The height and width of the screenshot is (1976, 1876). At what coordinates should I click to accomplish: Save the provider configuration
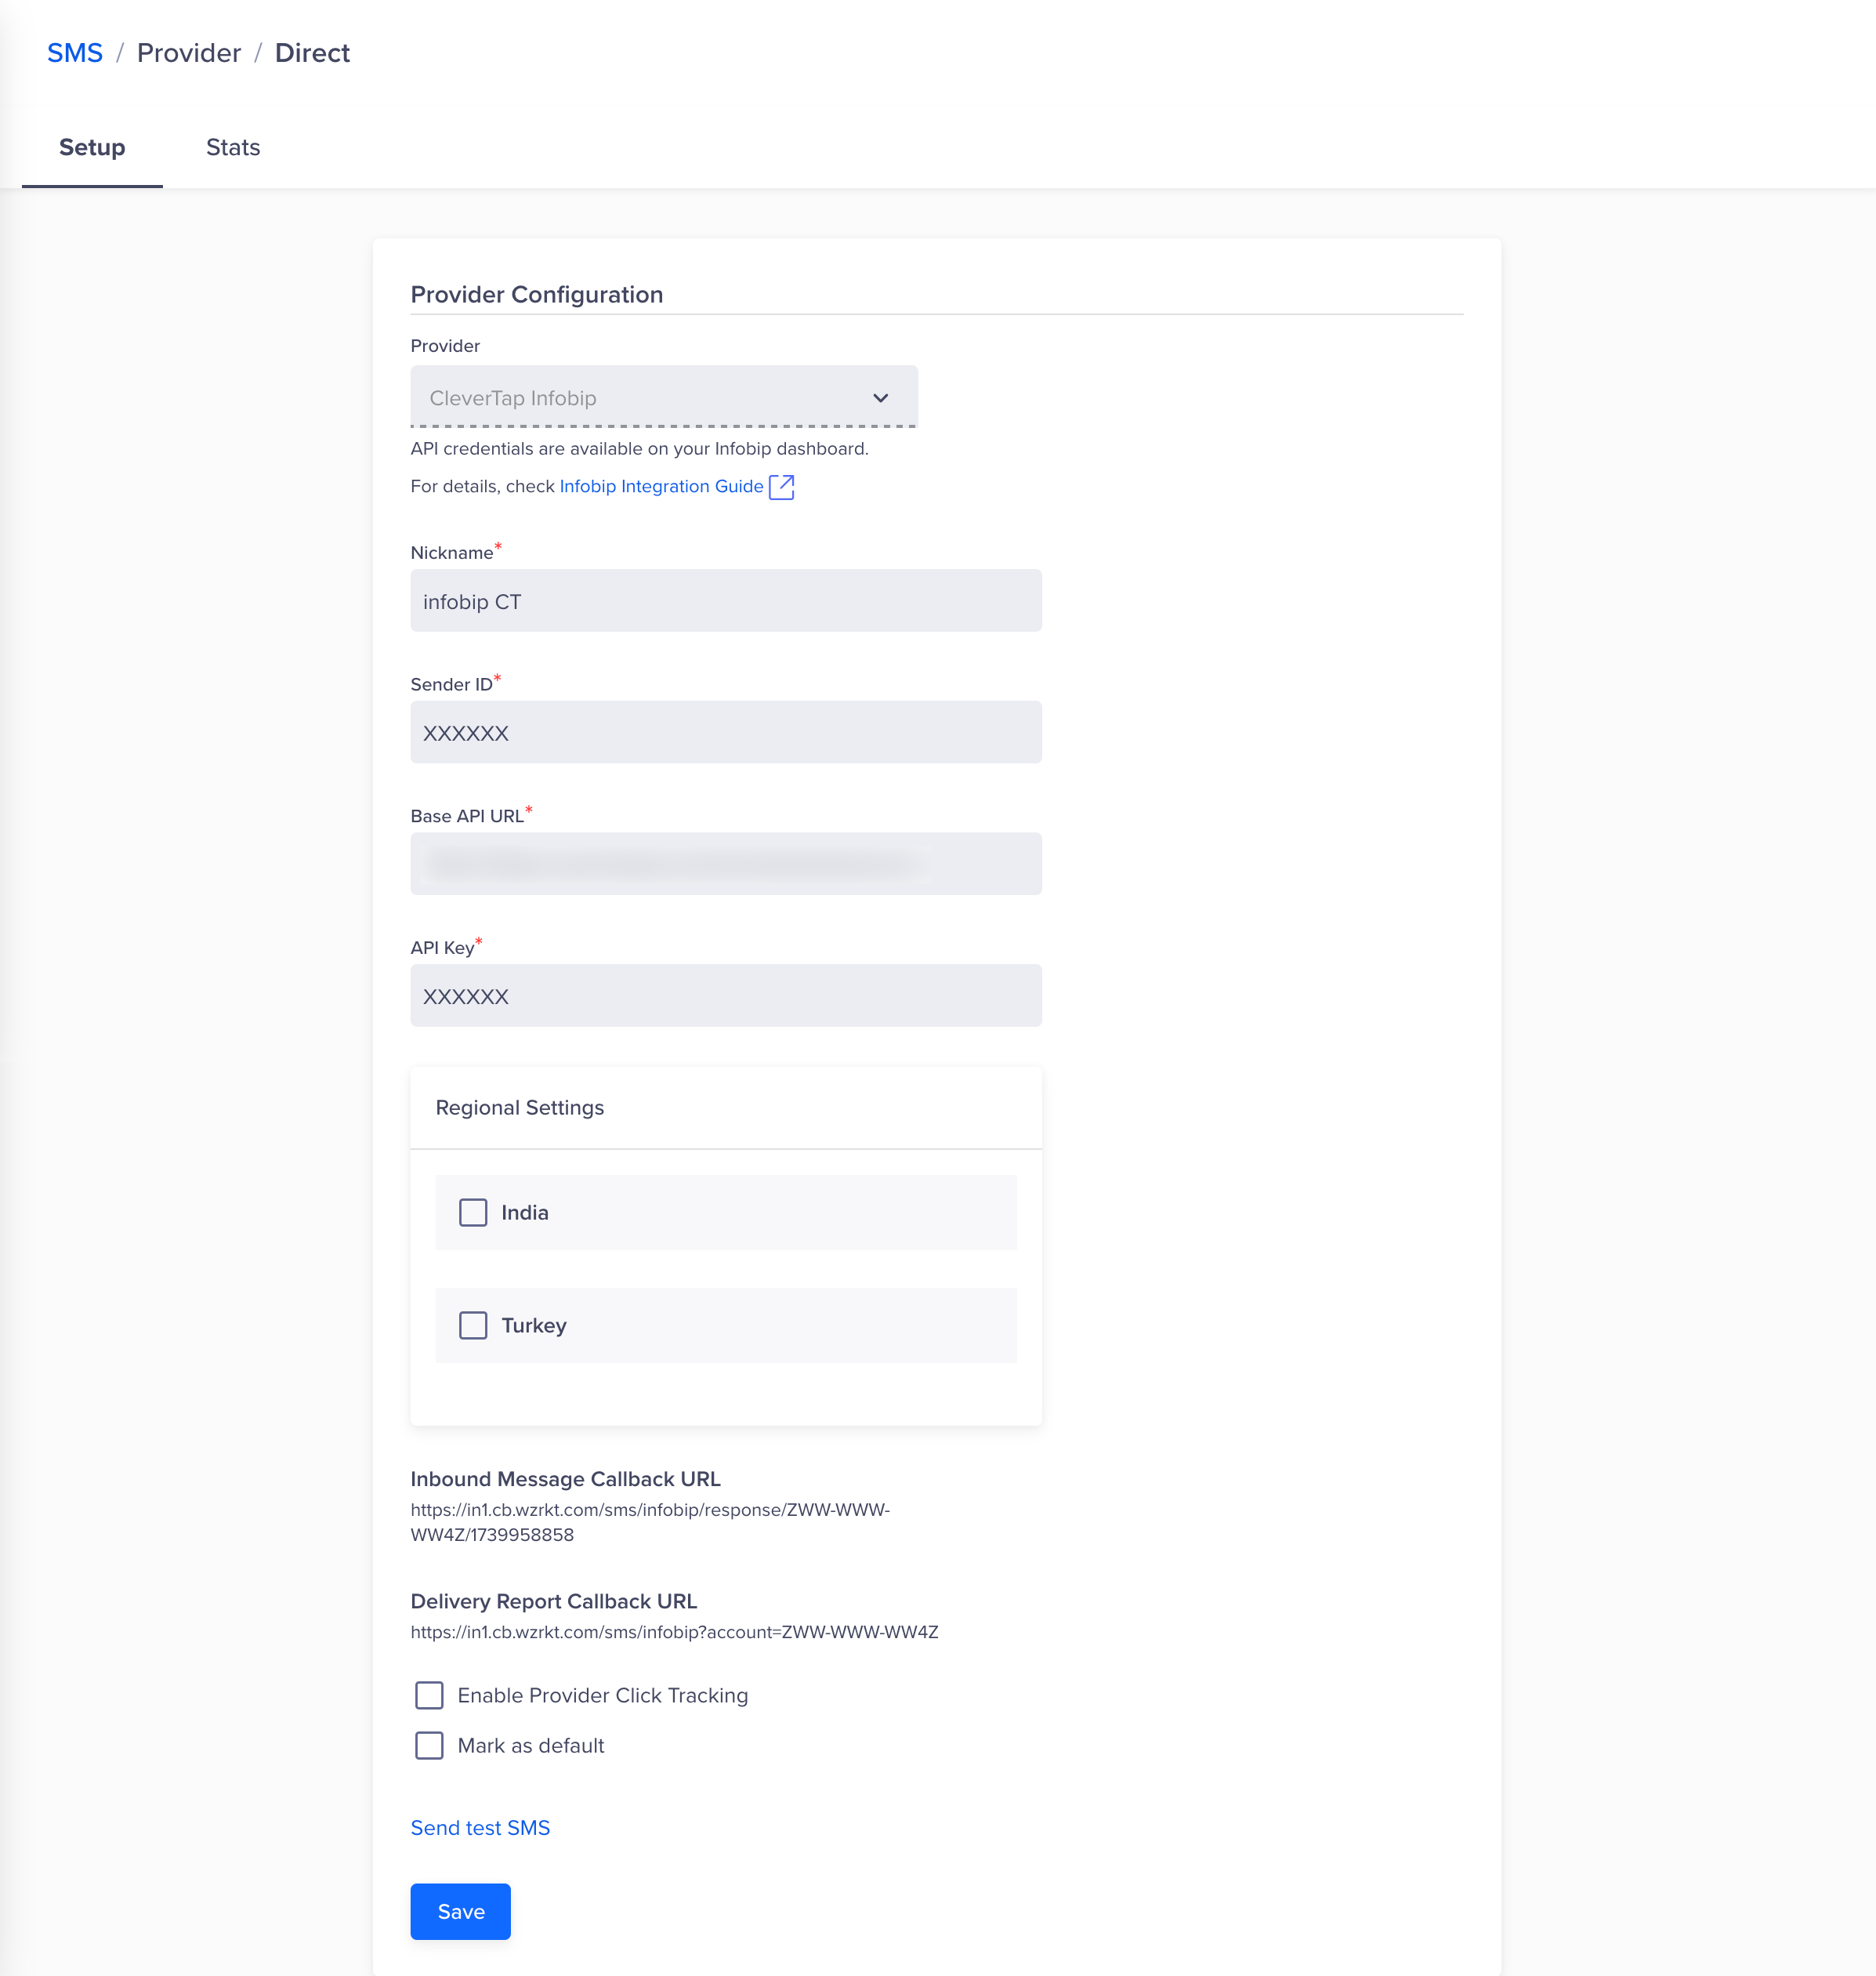(x=461, y=1912)
